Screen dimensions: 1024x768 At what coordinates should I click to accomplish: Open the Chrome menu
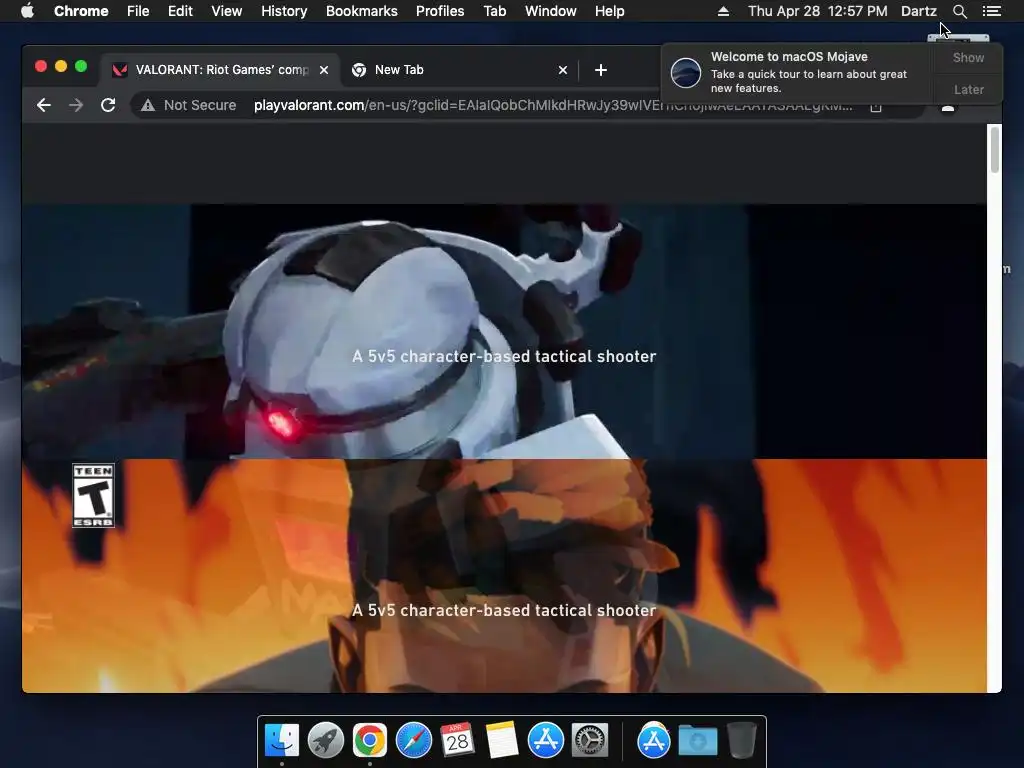81,11
